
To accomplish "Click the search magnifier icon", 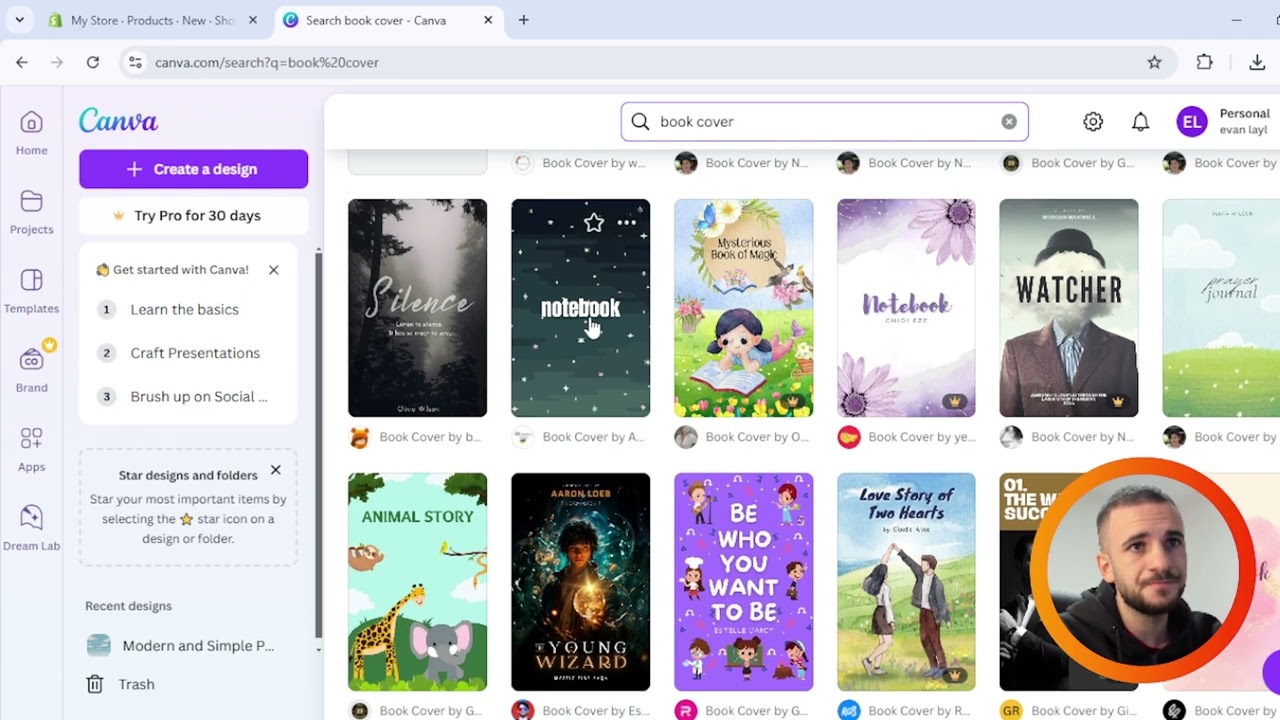I will [x=640, y=121].
